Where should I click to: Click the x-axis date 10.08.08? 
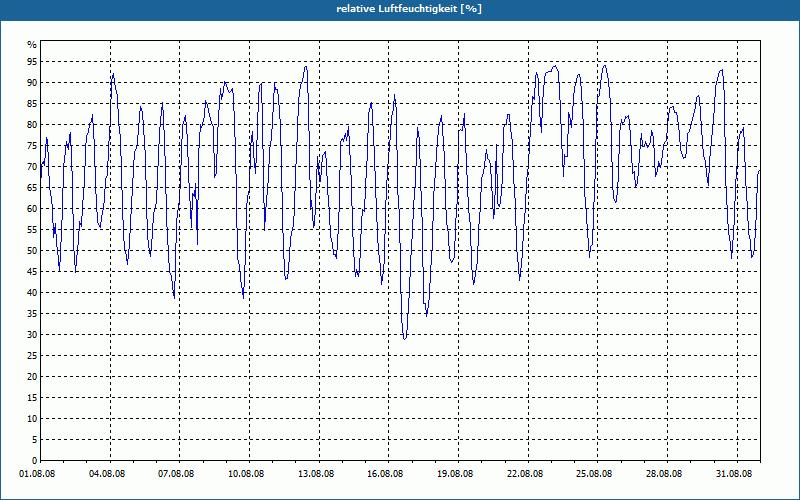pos(246,474)
